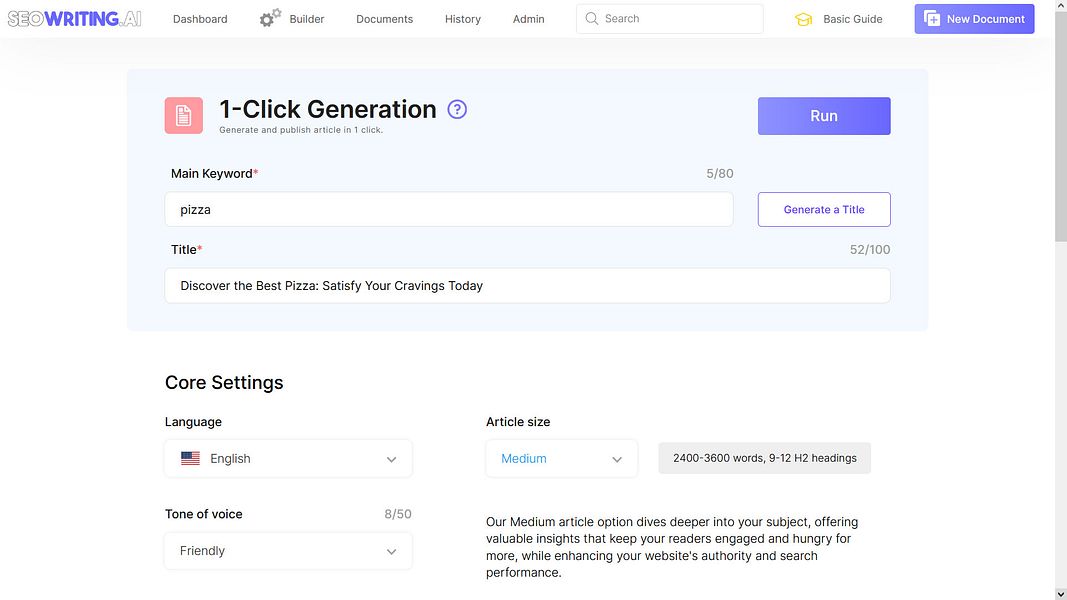Image resolution: width=1067 pixels, height=600 pixels.
Task: Click the SEOWRITING.AI logo
Action: point(72,18)
